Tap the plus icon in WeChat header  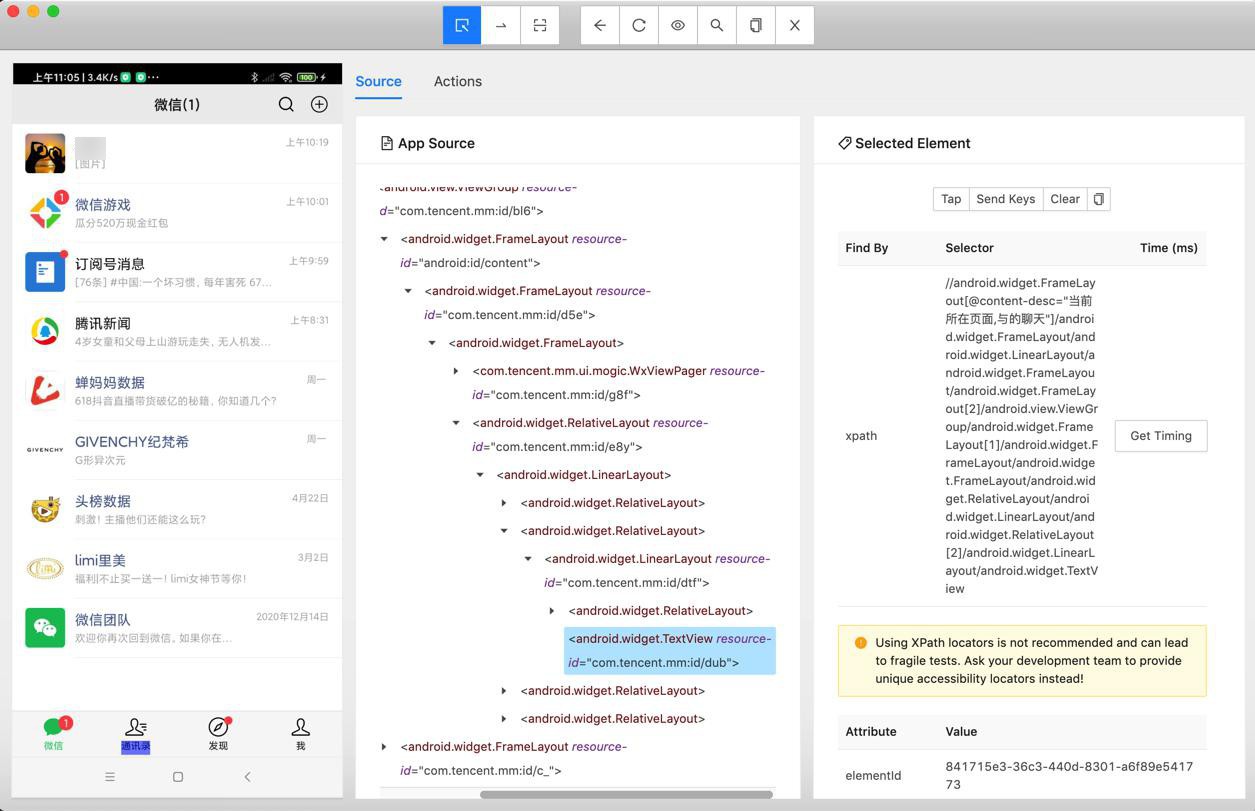coord(319,104)
